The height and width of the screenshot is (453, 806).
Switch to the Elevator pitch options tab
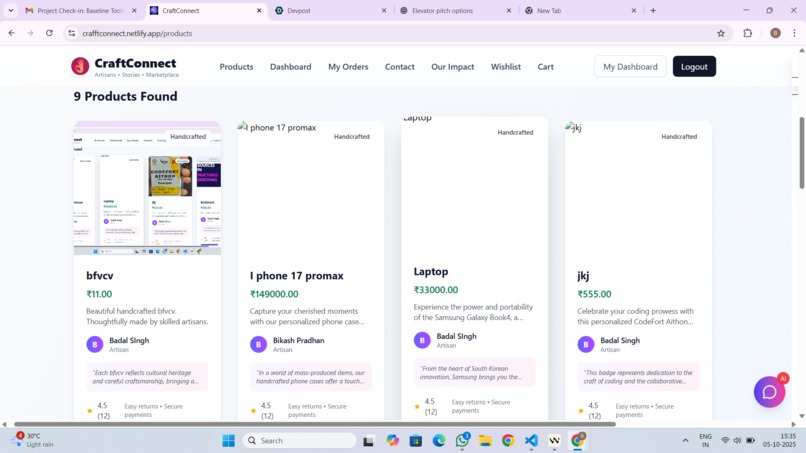[x=455, y=10]
